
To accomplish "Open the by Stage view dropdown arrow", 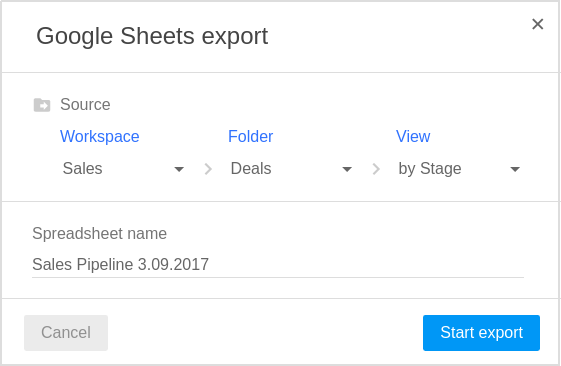I will coord(515,169).
